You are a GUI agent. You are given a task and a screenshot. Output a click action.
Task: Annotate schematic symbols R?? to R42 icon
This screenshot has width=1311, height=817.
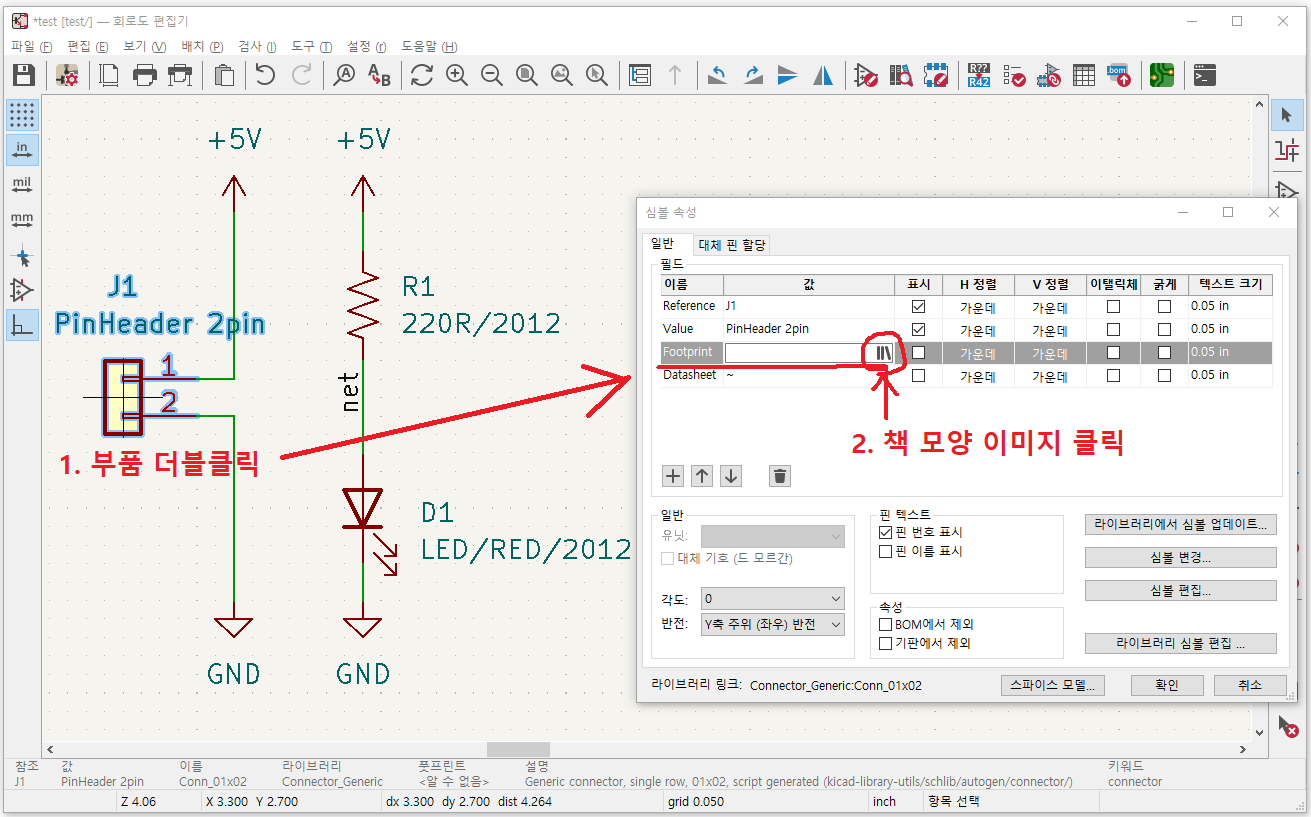(x=979, y=75)
